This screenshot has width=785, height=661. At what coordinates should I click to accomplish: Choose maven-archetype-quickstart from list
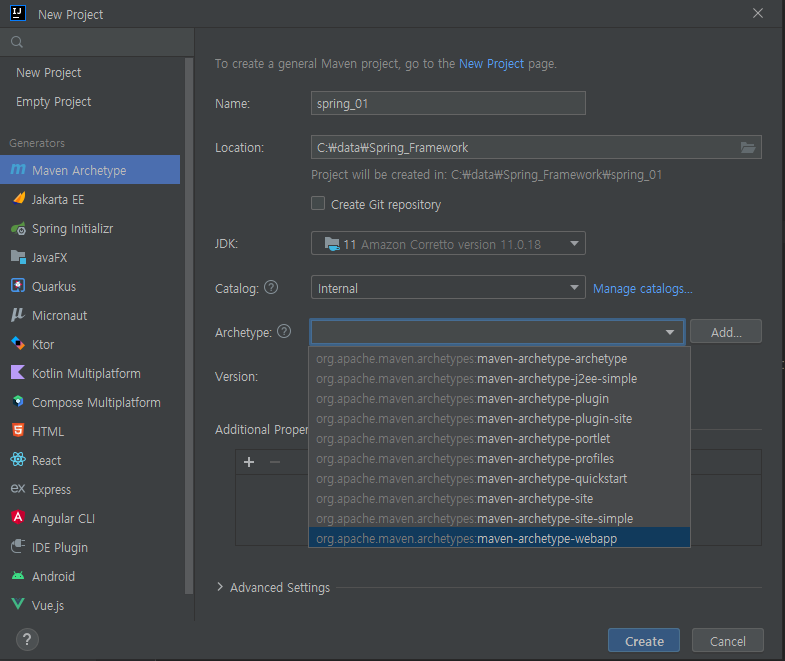point(499,479)
